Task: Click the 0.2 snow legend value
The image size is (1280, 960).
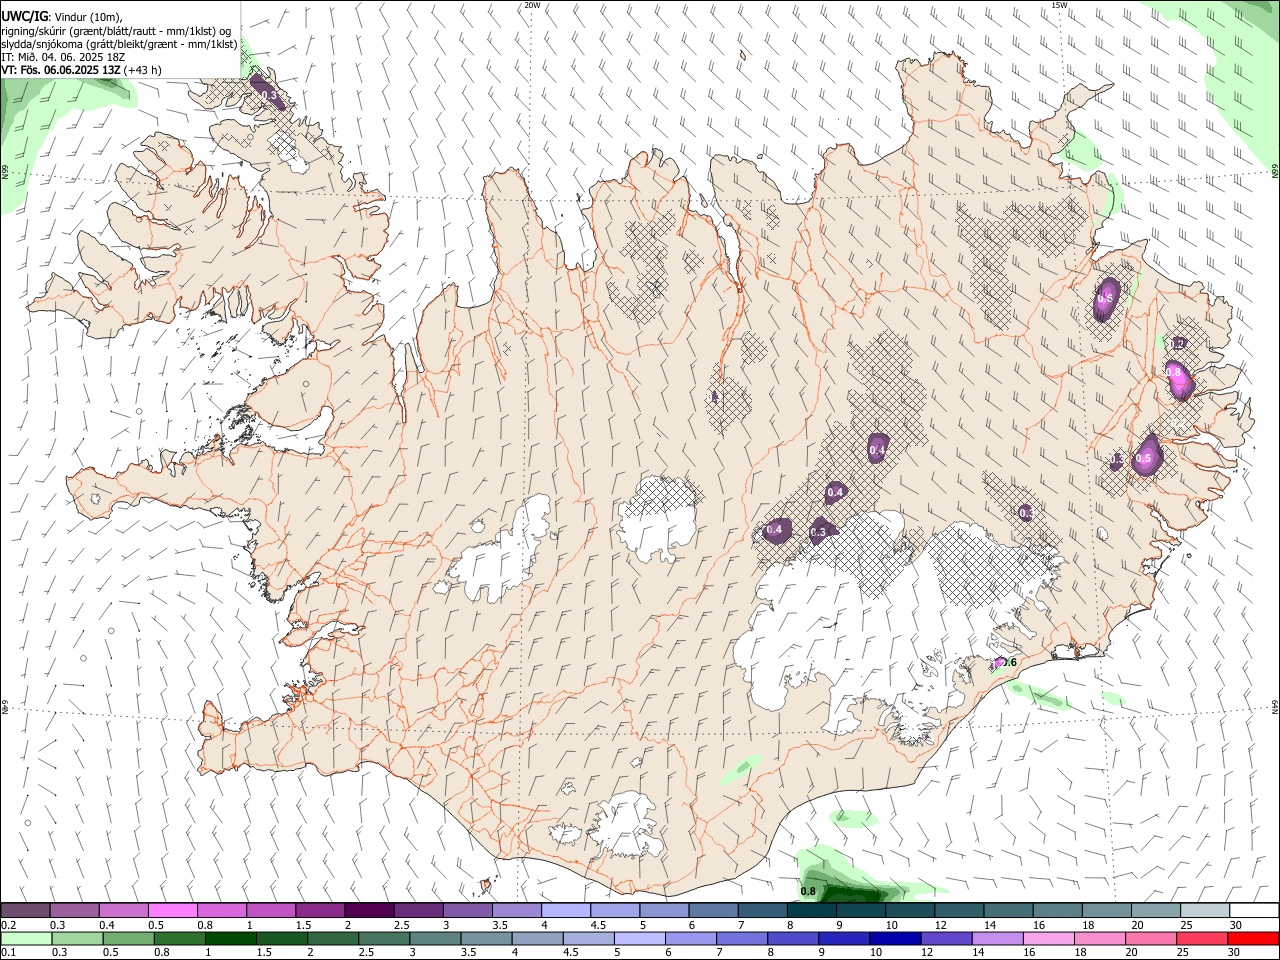Action: (x=9, y=925)
